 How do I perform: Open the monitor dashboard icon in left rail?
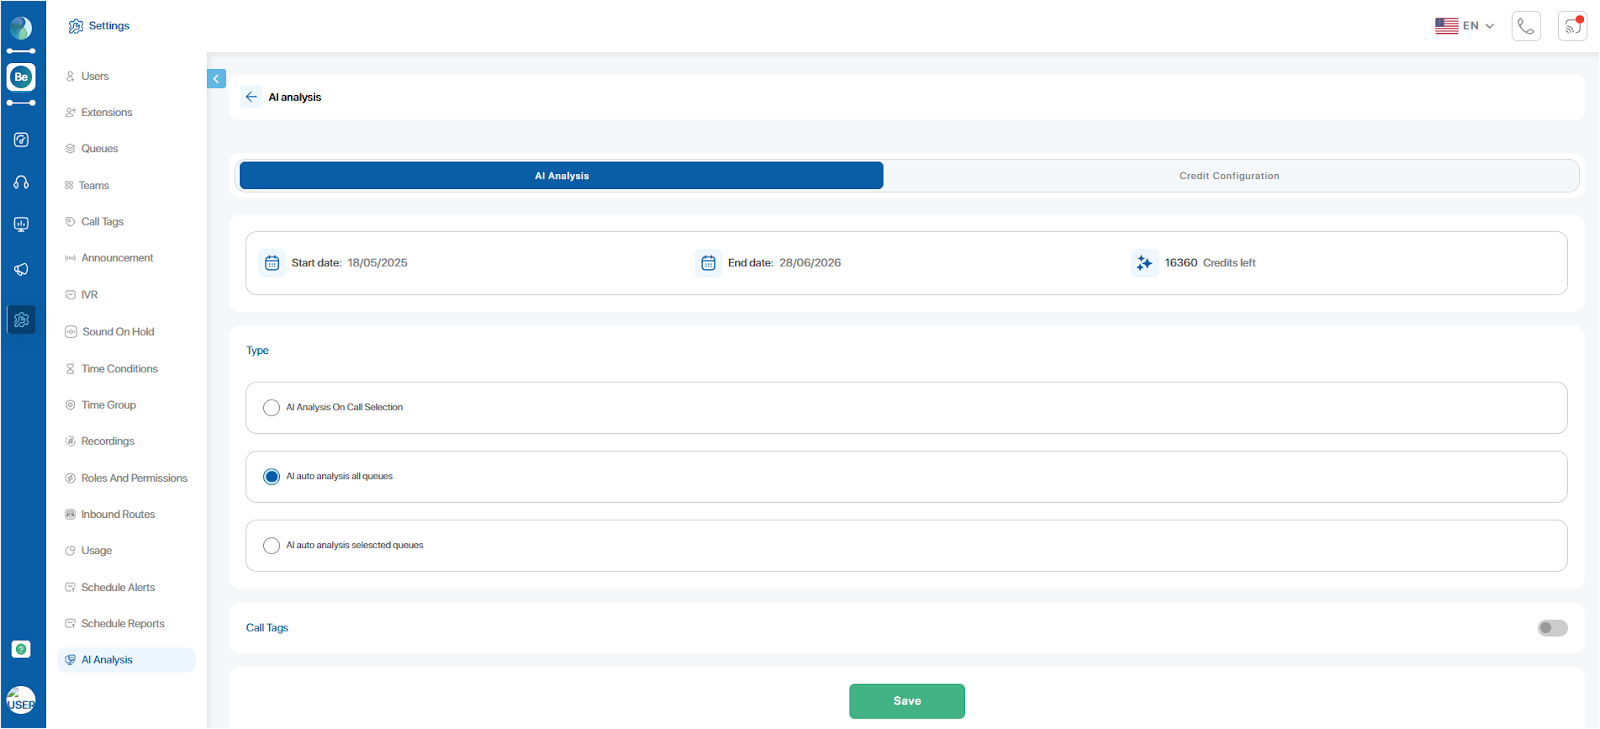click(21, 225)
